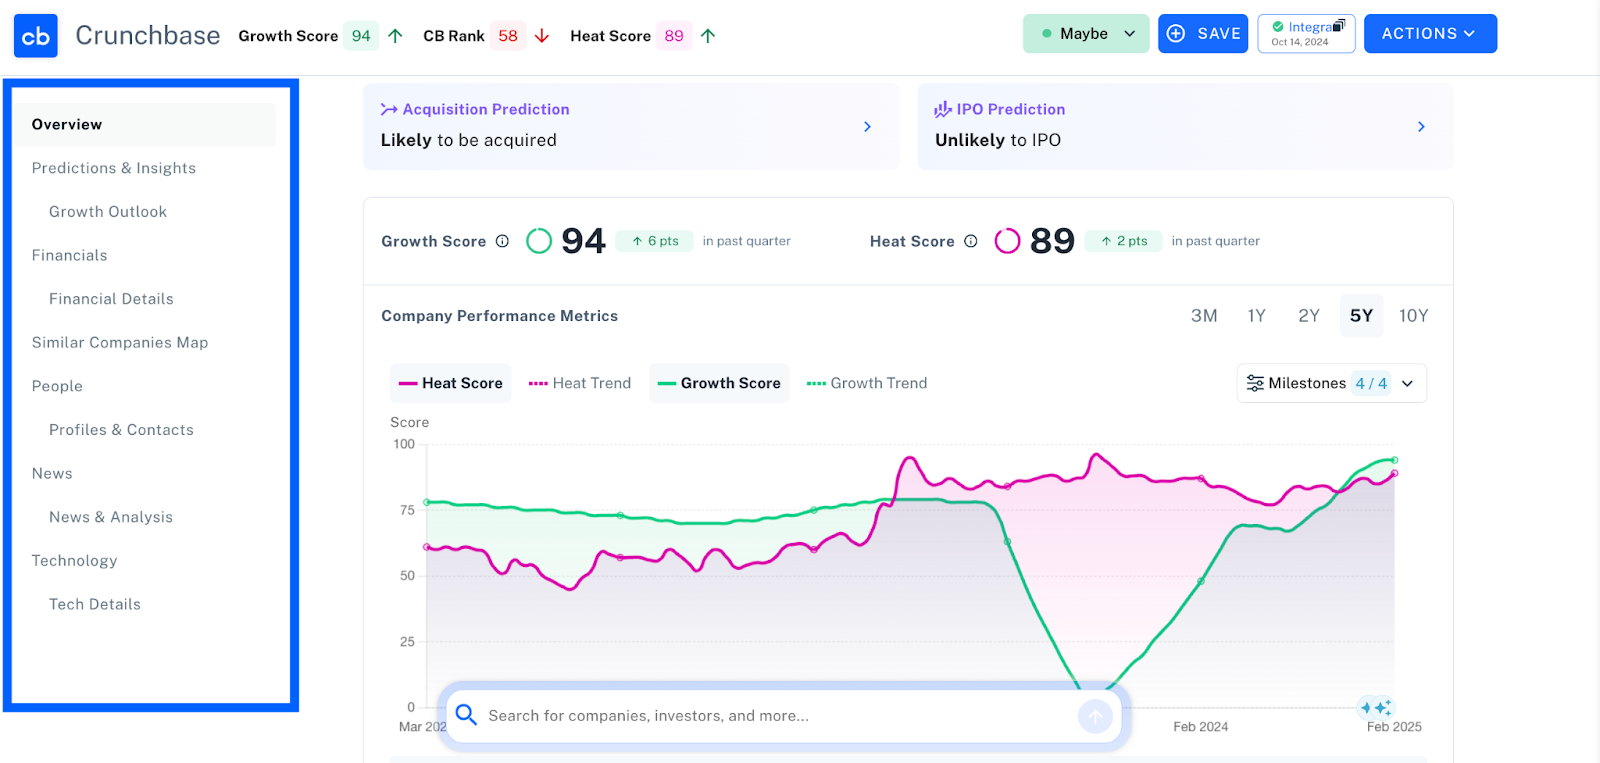Open News & Analysis in sidebar
The width and height of the screenshot is (1600, 763).
click(111, 517)
